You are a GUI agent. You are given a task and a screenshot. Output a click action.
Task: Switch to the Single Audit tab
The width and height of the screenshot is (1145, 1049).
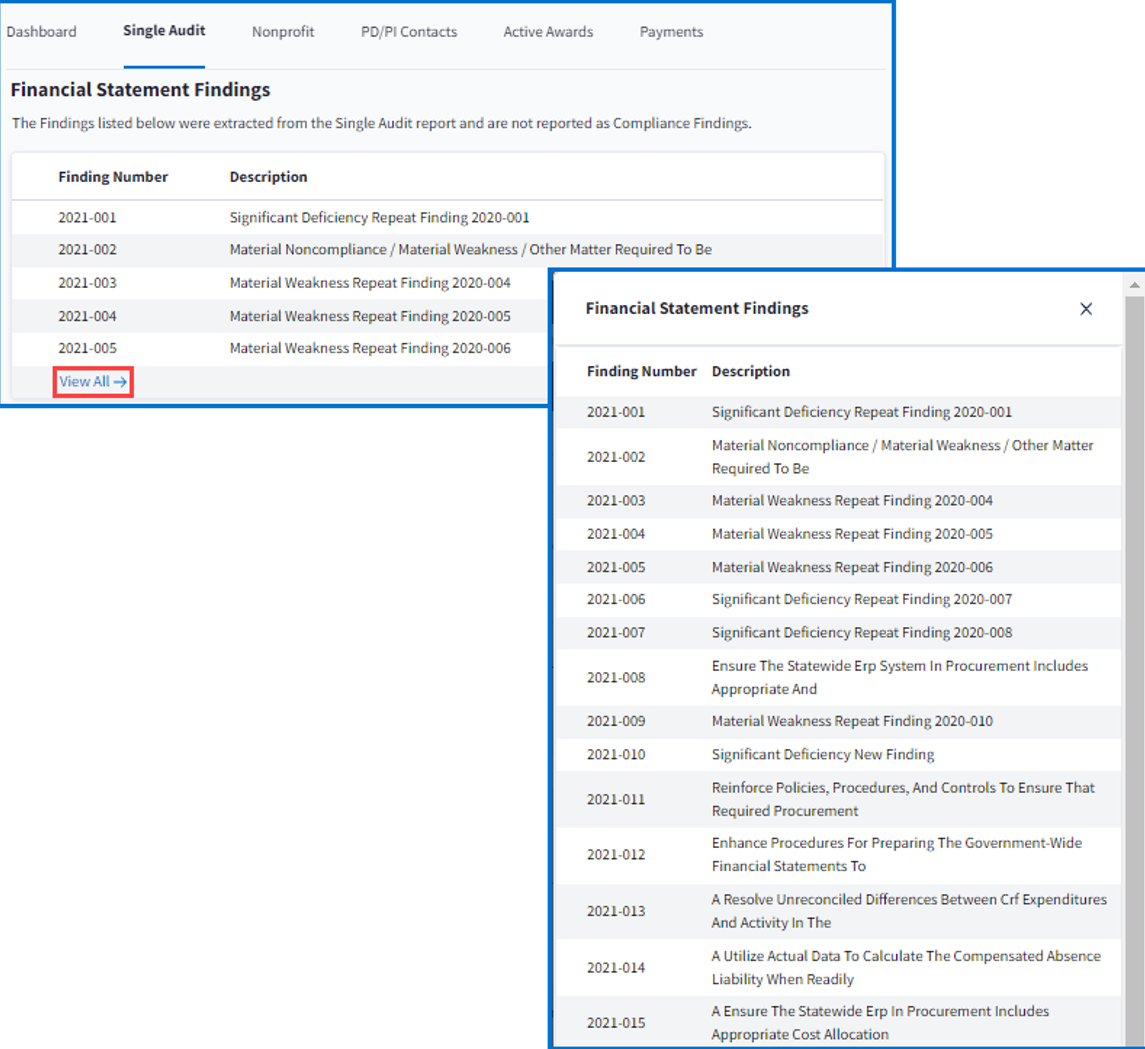(164, 31)
